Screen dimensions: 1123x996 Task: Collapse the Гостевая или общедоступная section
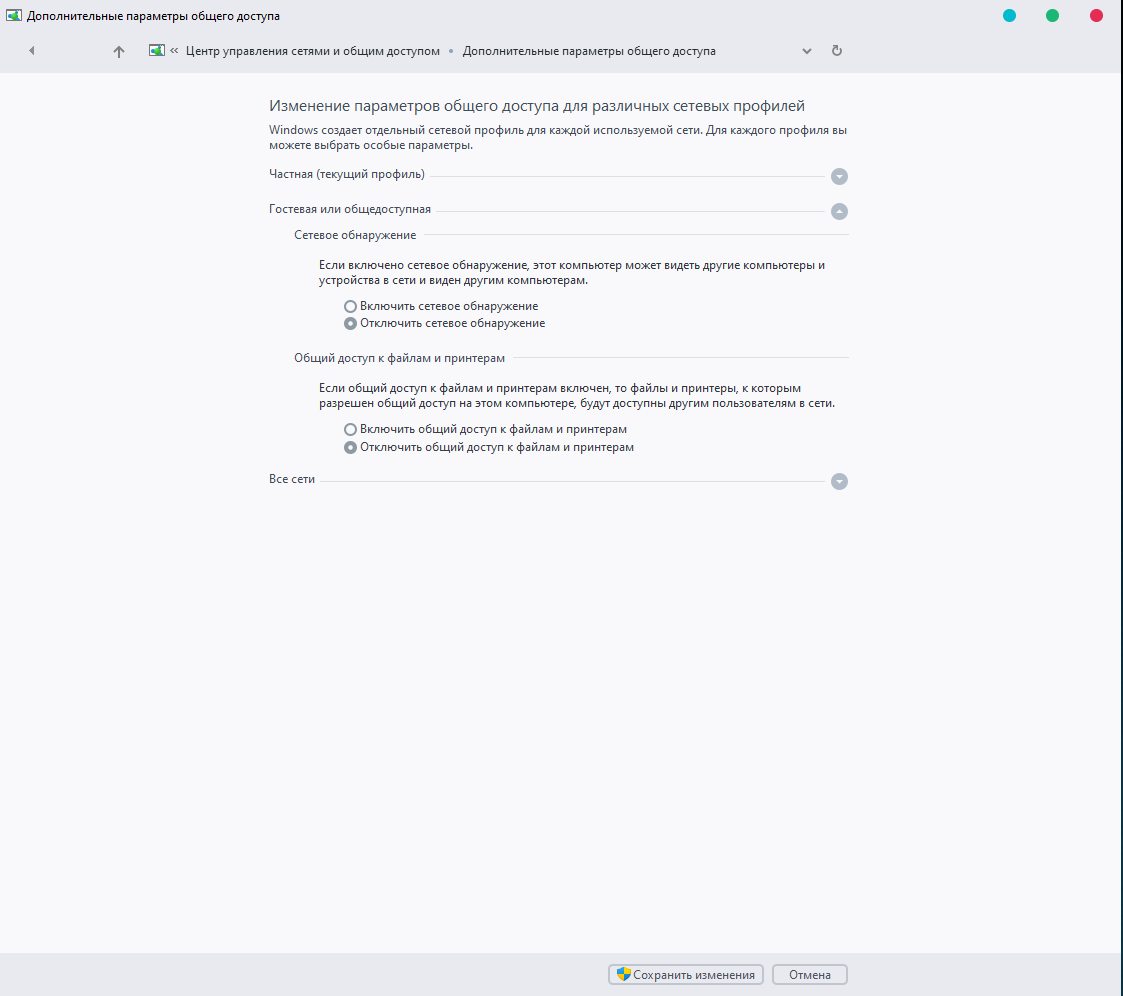(839, 211)
